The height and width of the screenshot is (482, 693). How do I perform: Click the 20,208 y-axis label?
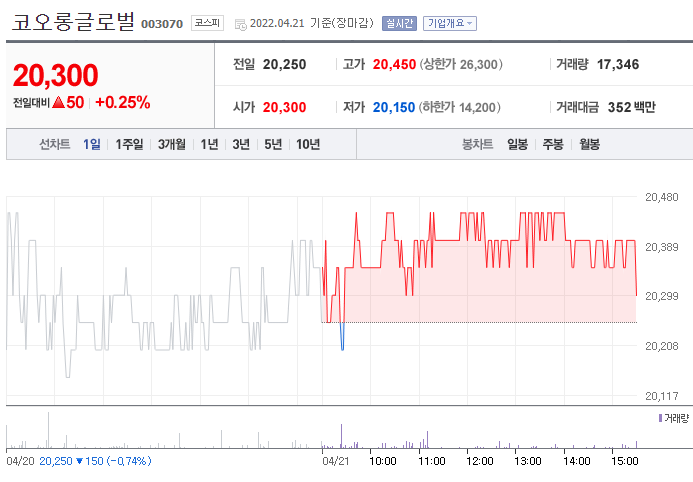tap(662, 346)
